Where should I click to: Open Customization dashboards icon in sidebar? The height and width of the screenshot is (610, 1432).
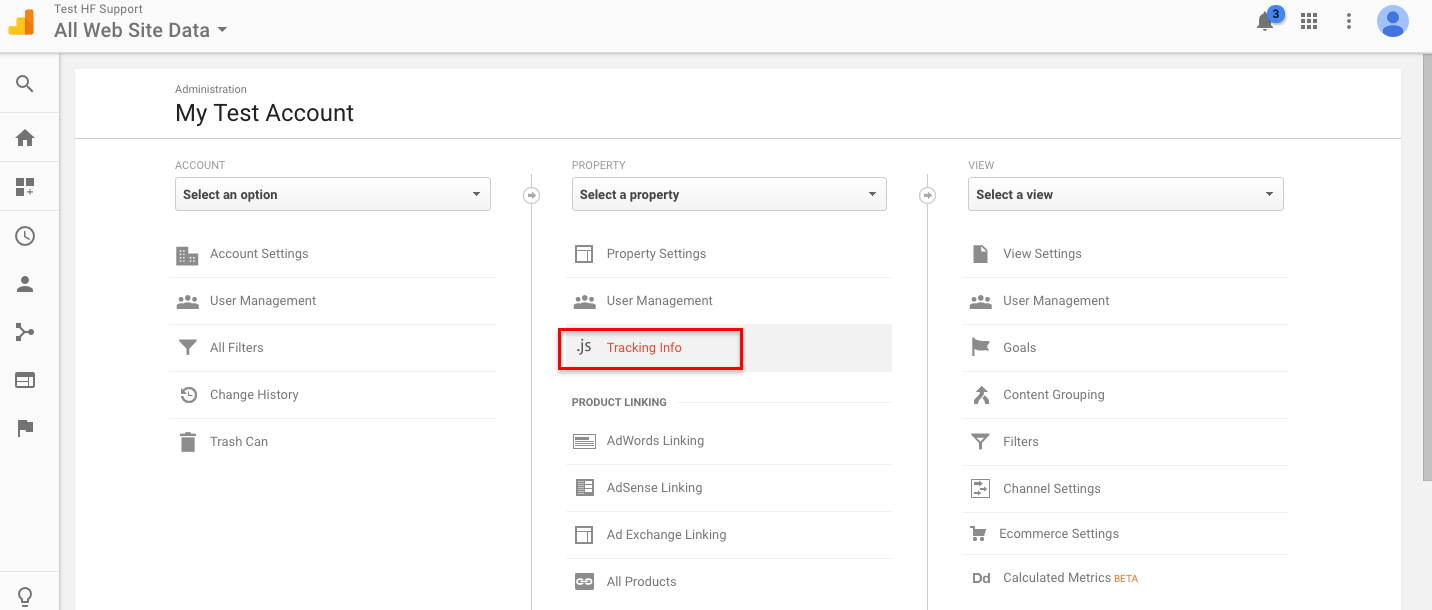pyautogui.click(x=25, y=187)
